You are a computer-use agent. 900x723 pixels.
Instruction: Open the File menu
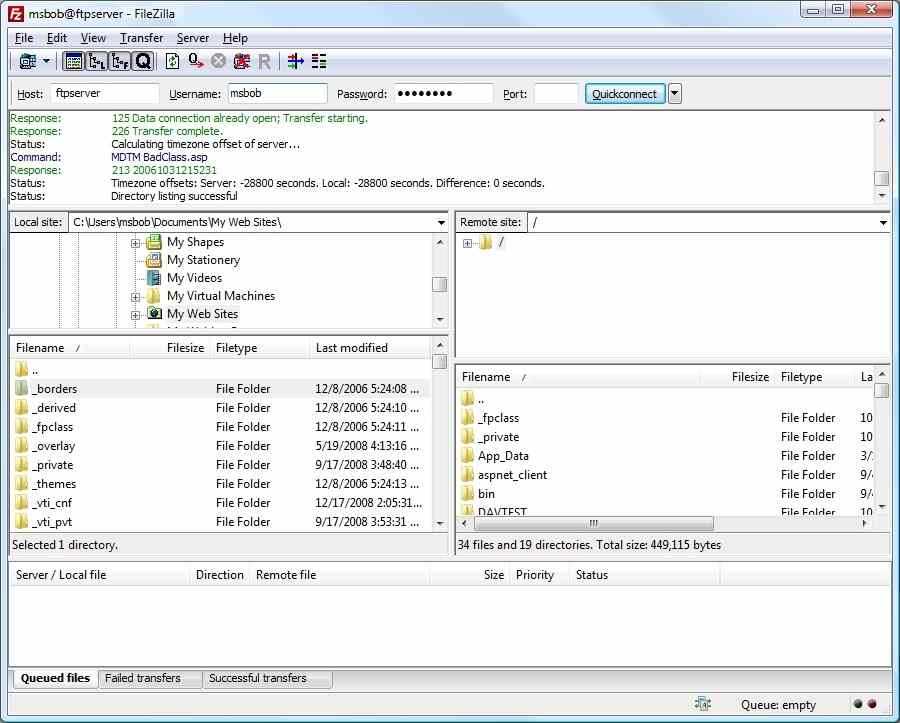24,38
